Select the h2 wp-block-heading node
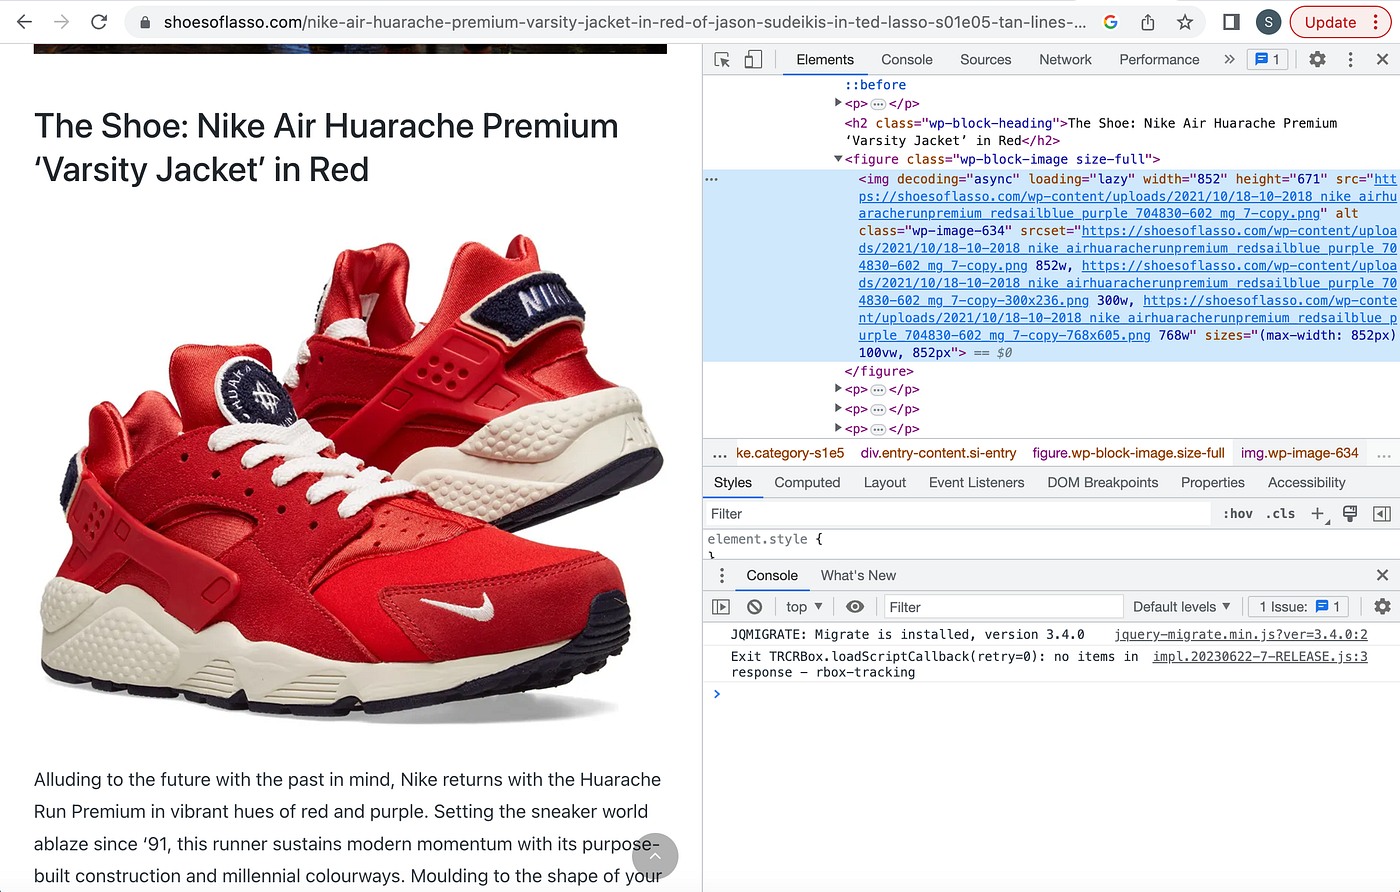This screenshot has height=892, width=1400. click(x=1090, y=132)
